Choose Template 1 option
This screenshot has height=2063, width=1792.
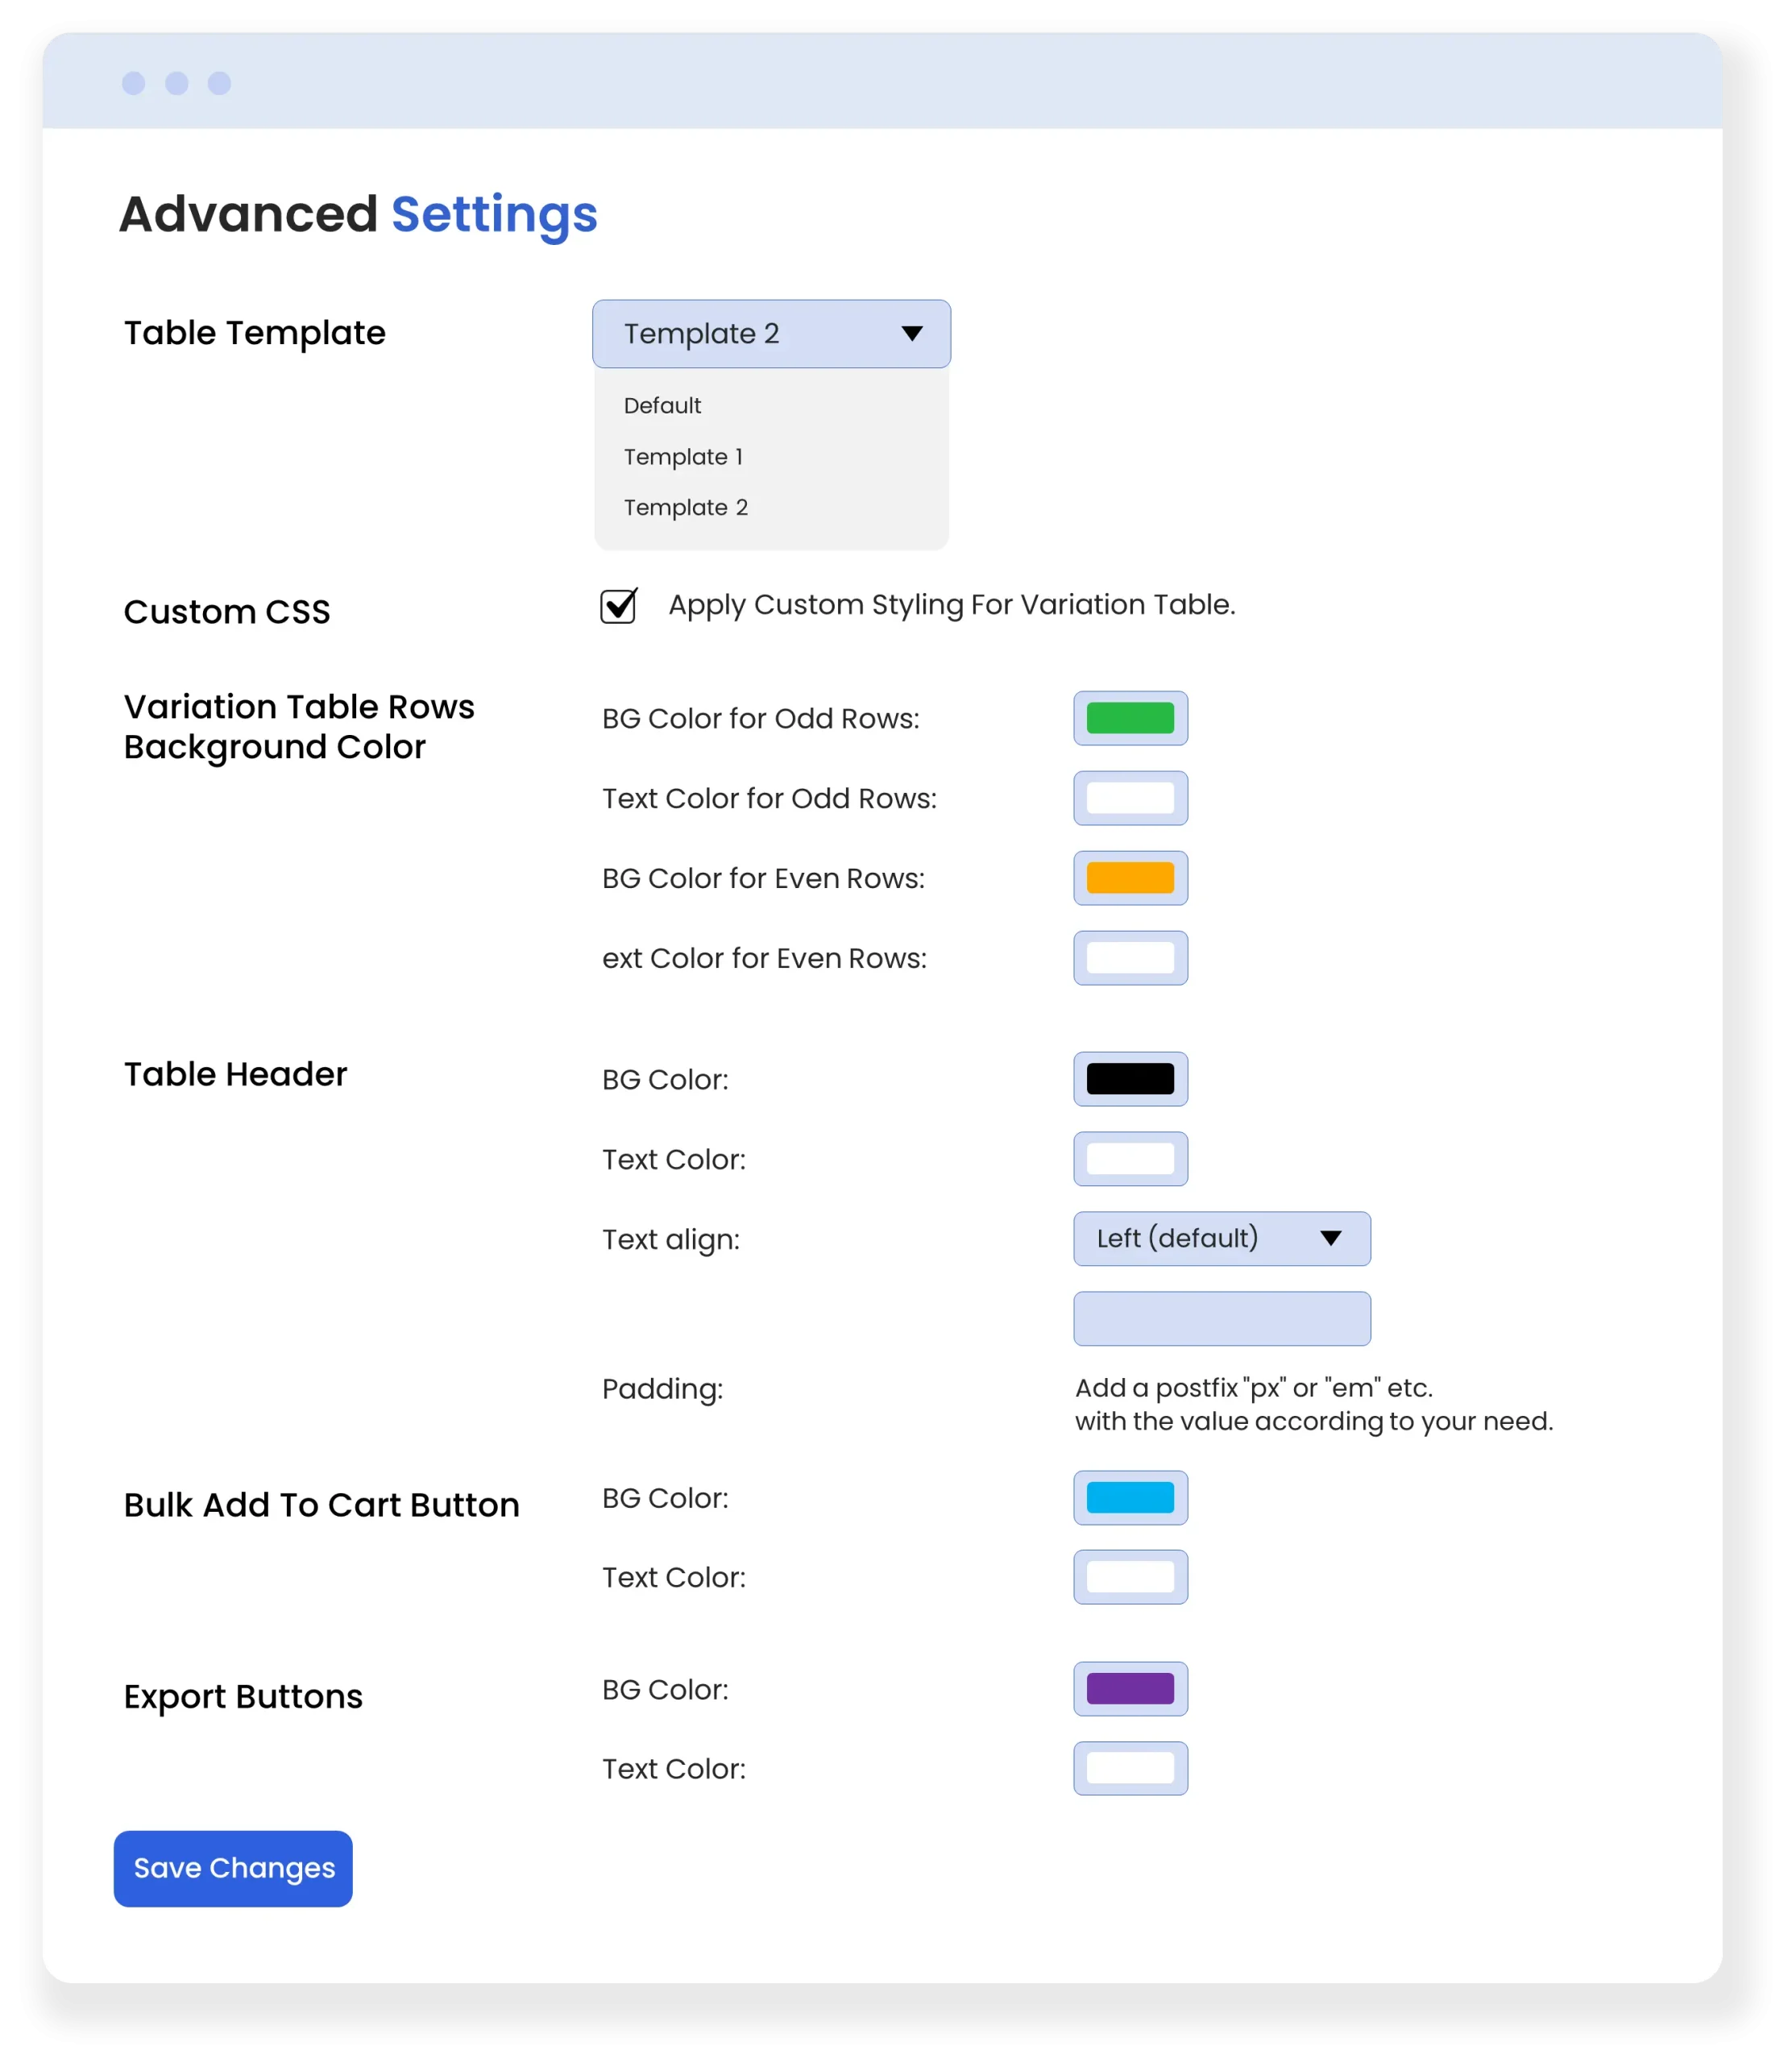[683, 457]
